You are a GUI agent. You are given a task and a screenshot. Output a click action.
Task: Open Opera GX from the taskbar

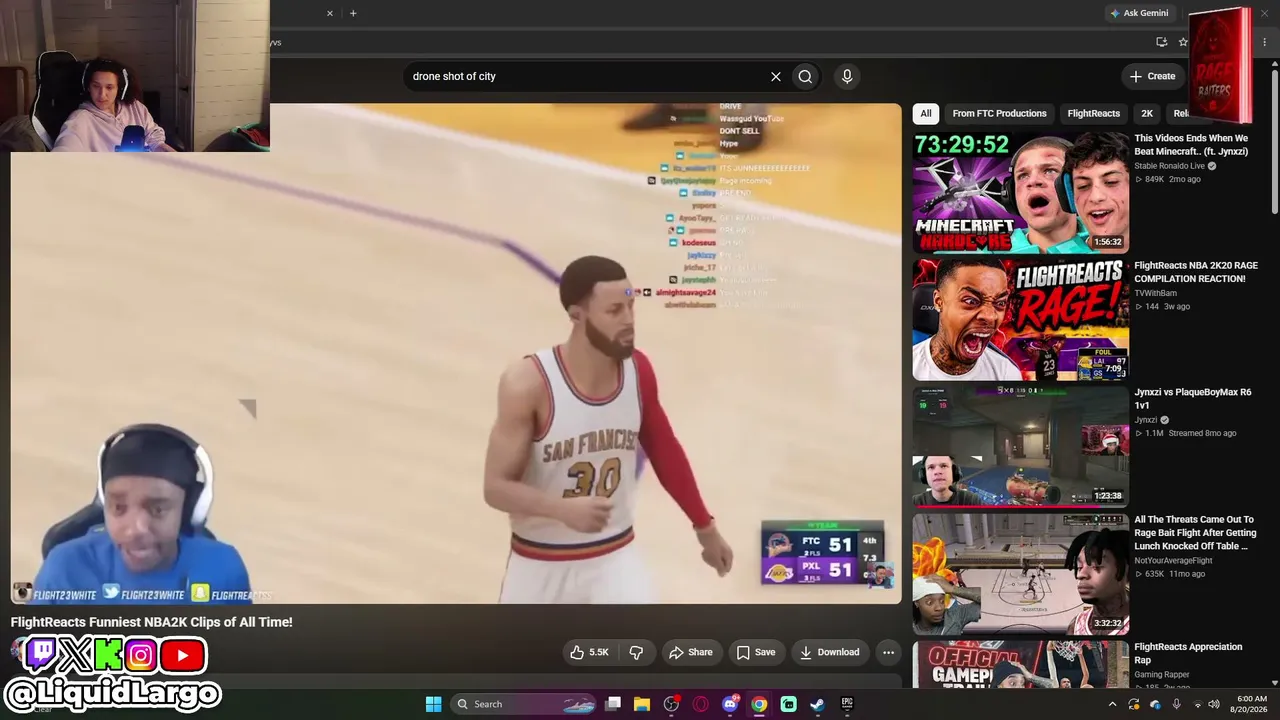point(700,704)
